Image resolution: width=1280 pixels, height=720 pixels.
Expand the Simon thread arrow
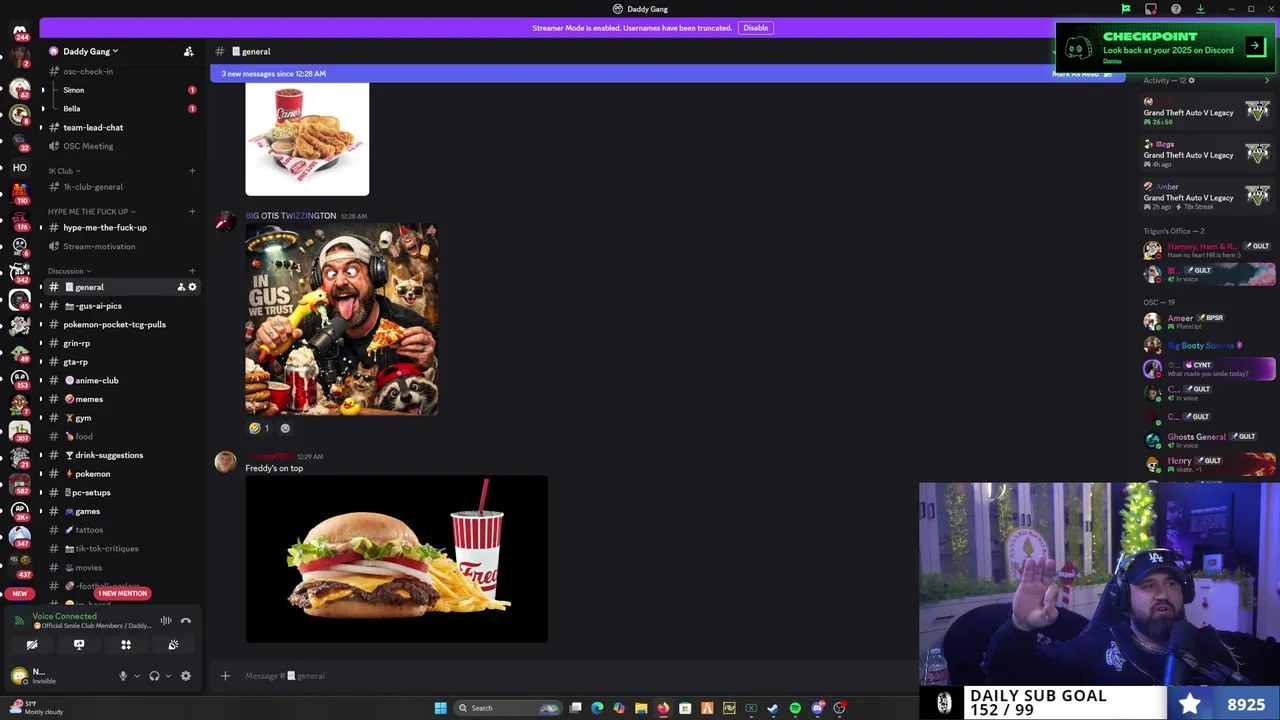42,90
